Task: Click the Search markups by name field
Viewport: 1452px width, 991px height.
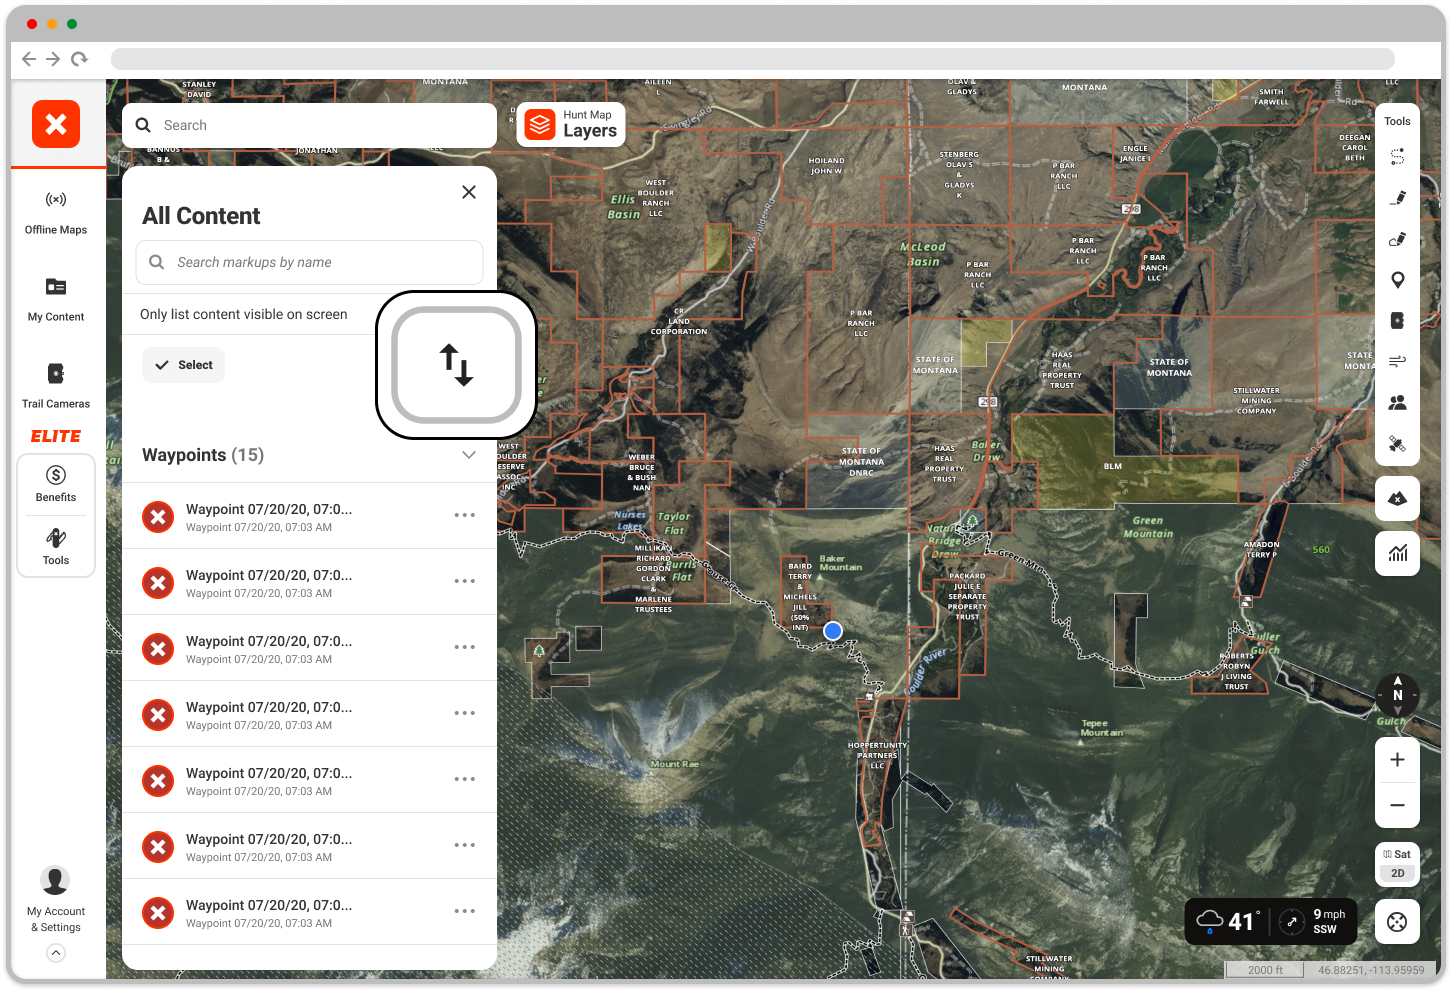Action: pyautogui.click(x=309, y=262)
